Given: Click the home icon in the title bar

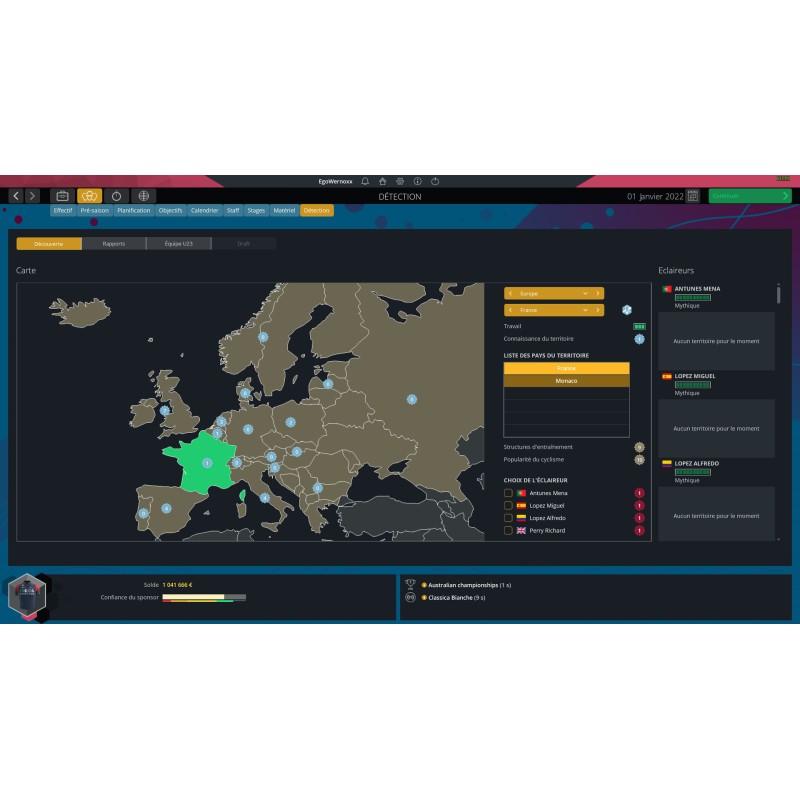Looking at the screenshot, I should (382, 181).
